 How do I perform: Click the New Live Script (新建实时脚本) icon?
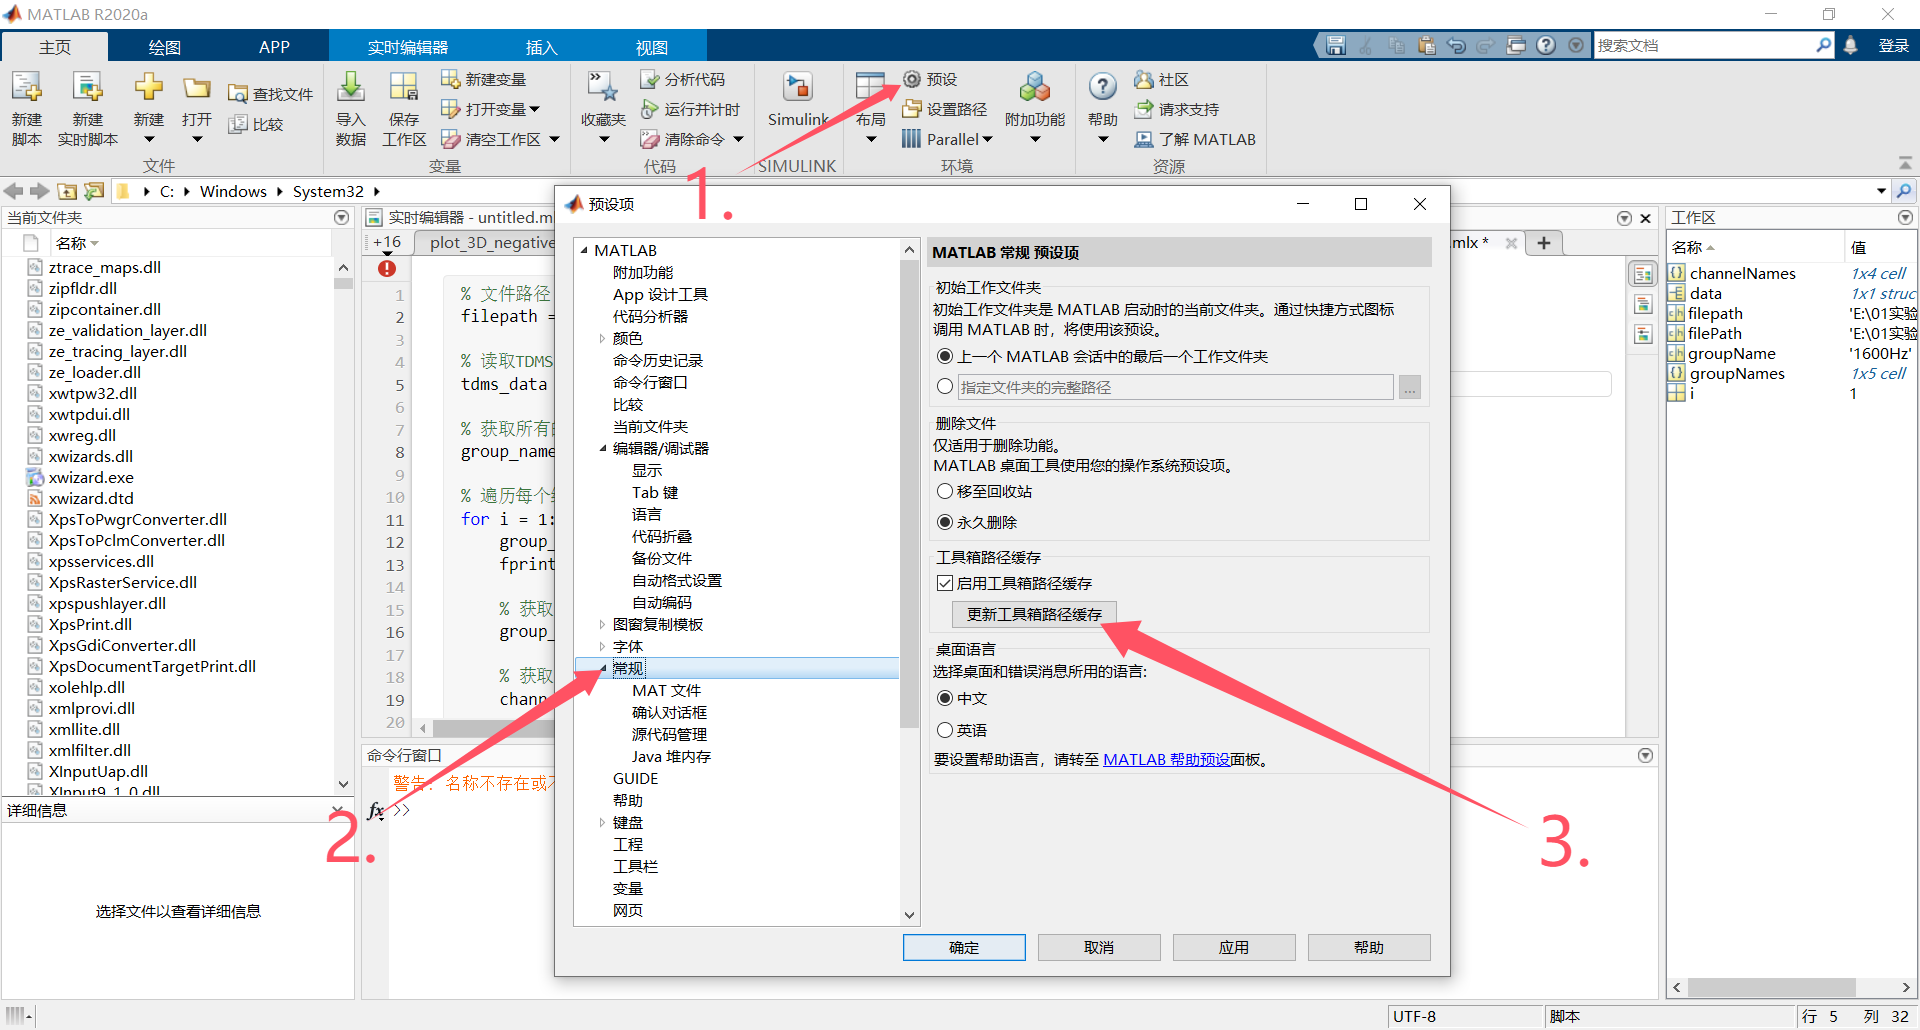[88, 88]
